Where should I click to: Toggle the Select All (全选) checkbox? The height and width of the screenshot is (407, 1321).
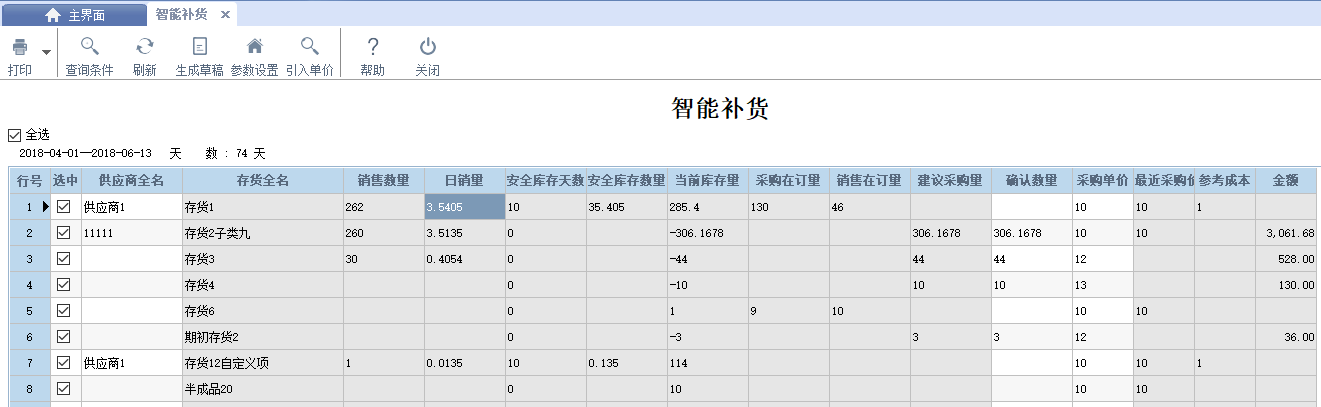[x=14, y=134]
